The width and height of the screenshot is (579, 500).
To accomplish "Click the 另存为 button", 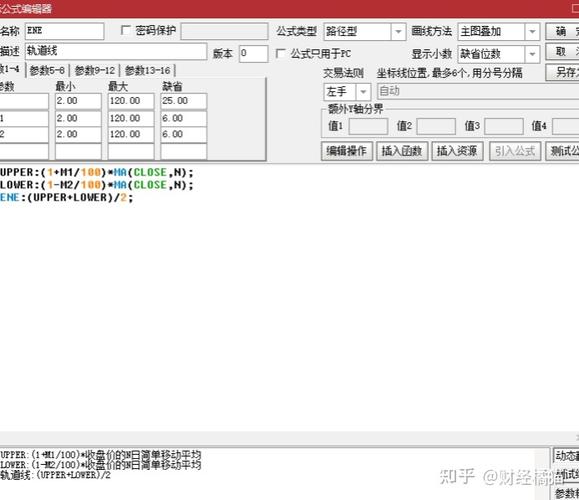I will click(562, 72).
